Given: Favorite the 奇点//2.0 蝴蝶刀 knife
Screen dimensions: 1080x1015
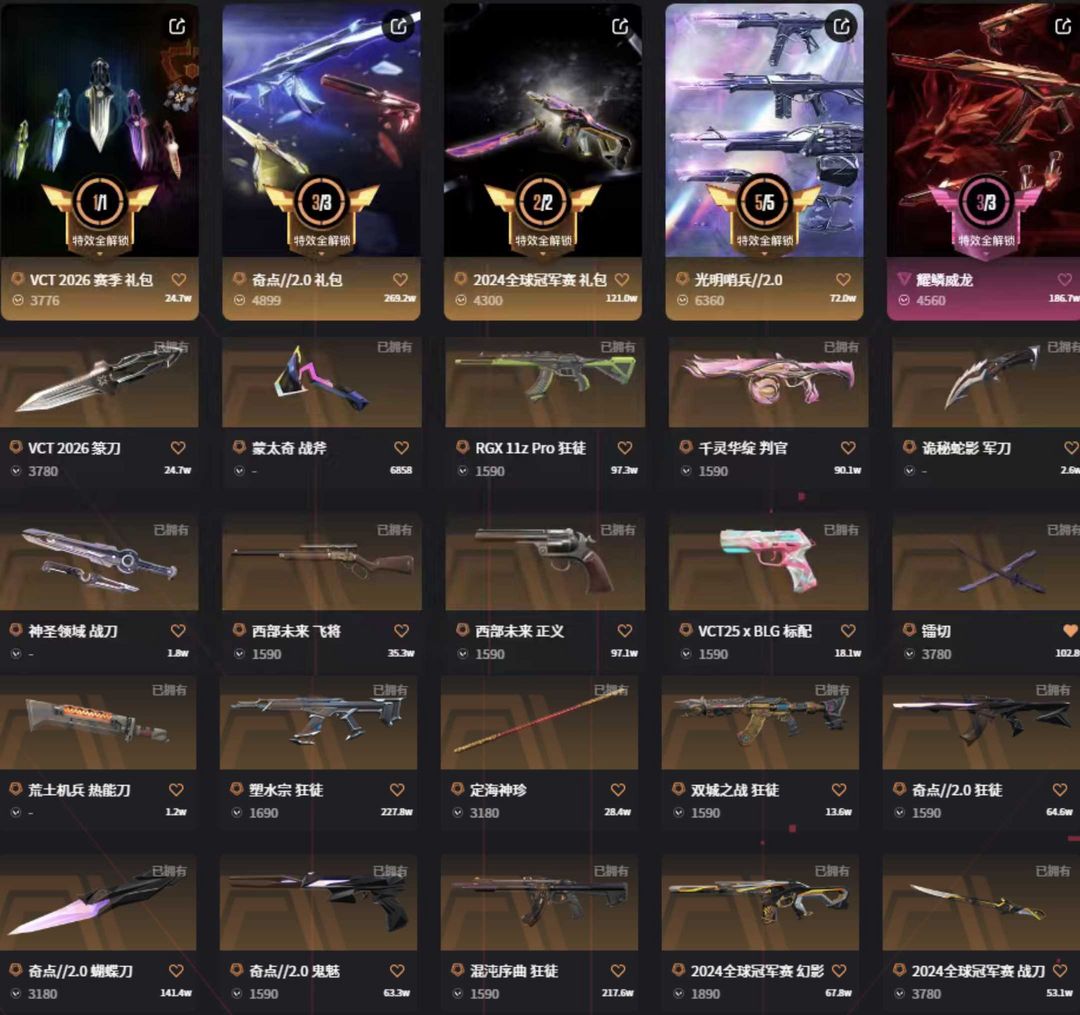Looking at the screenshot, I should [x=176, y=971].
